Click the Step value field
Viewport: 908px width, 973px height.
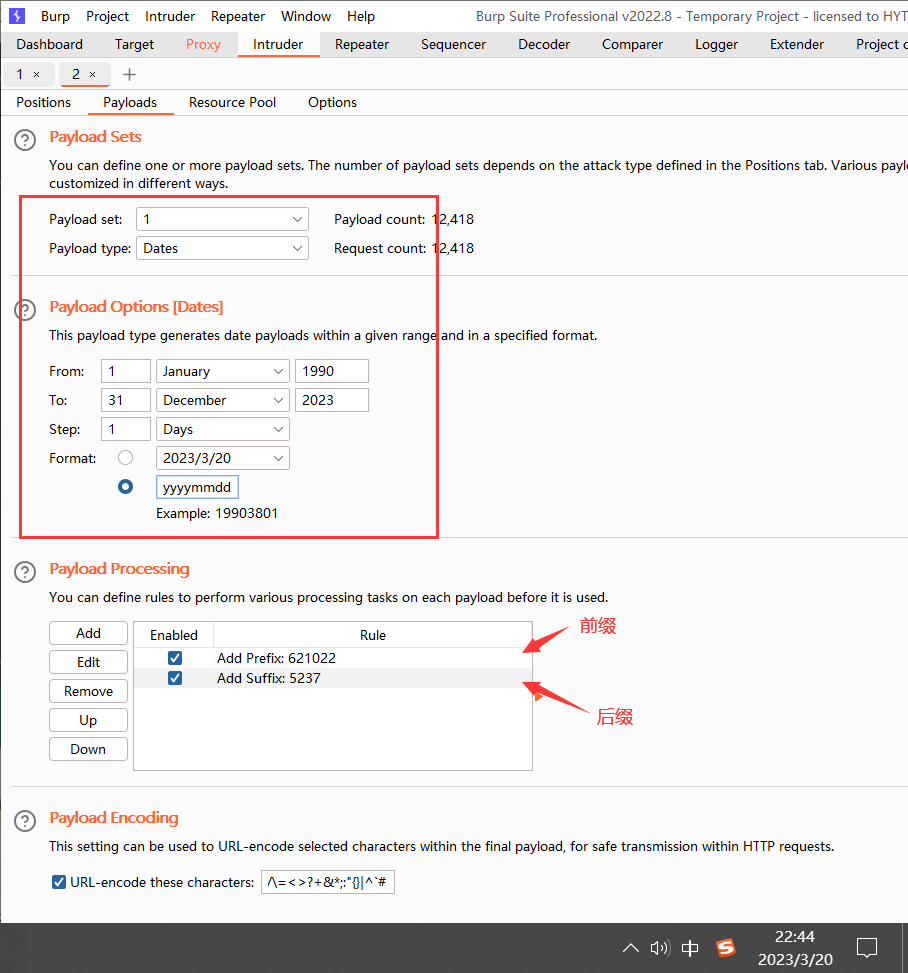[126, 429]
